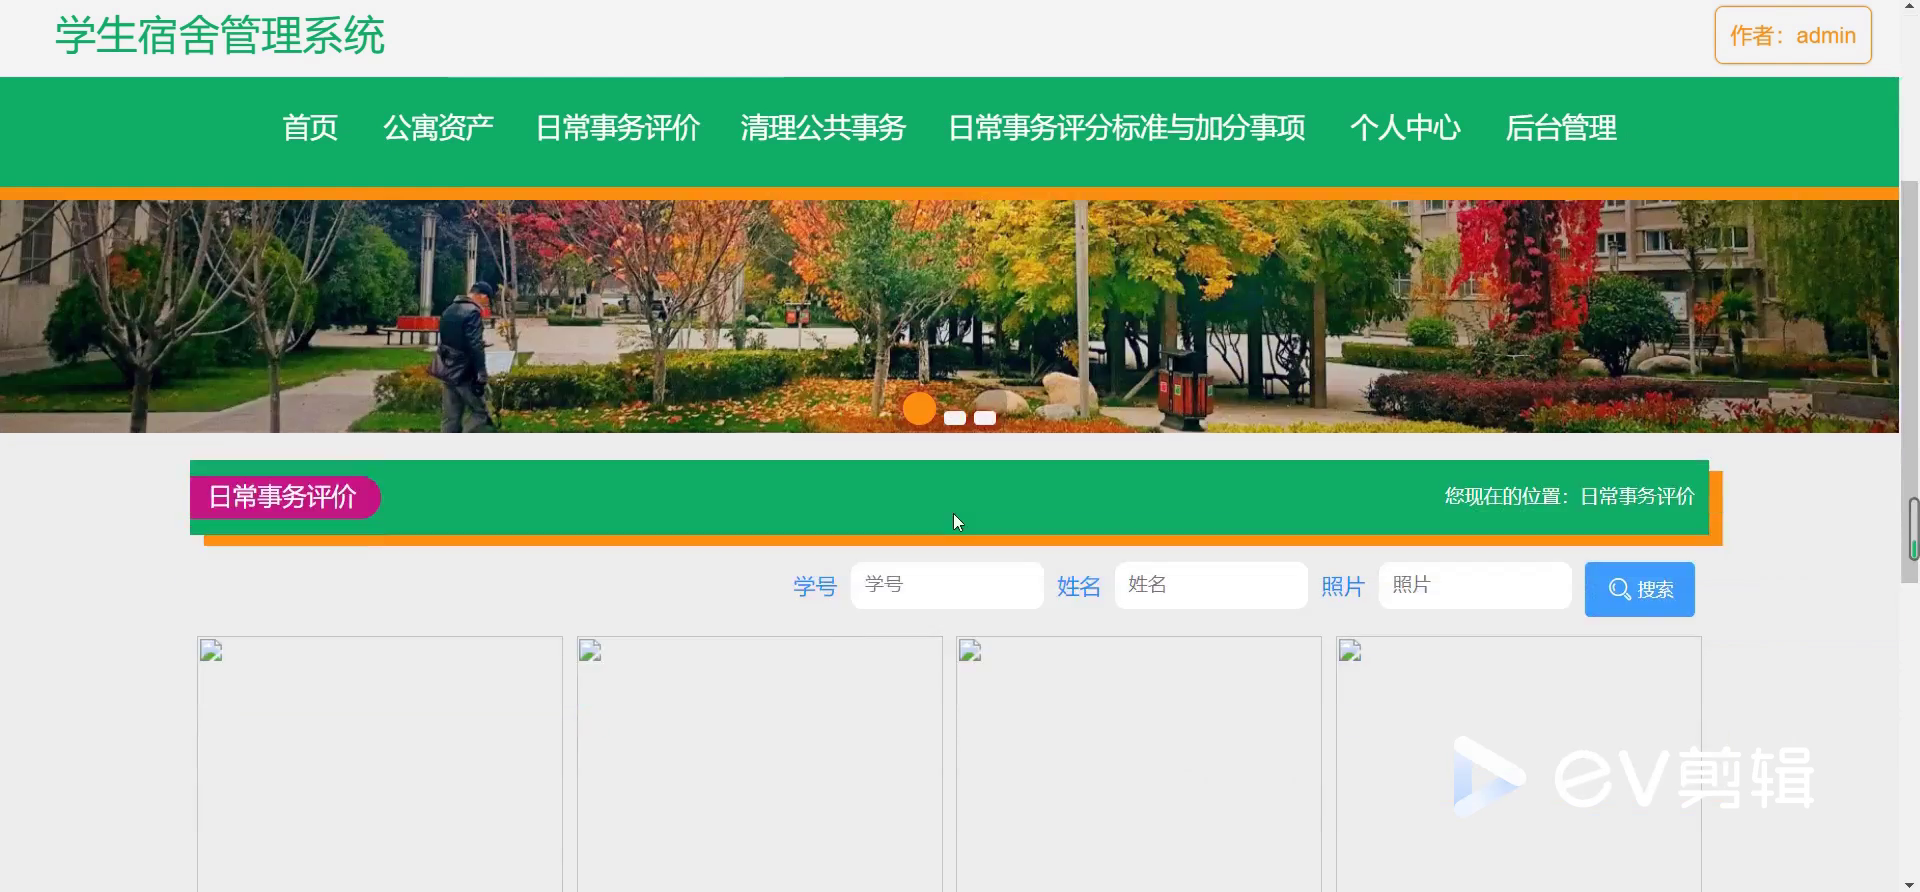Open 日常事务评分标准与加分事项 menu item
Screen dimensions: 1920x892
pyautogui.click(x=1126, y=128)
